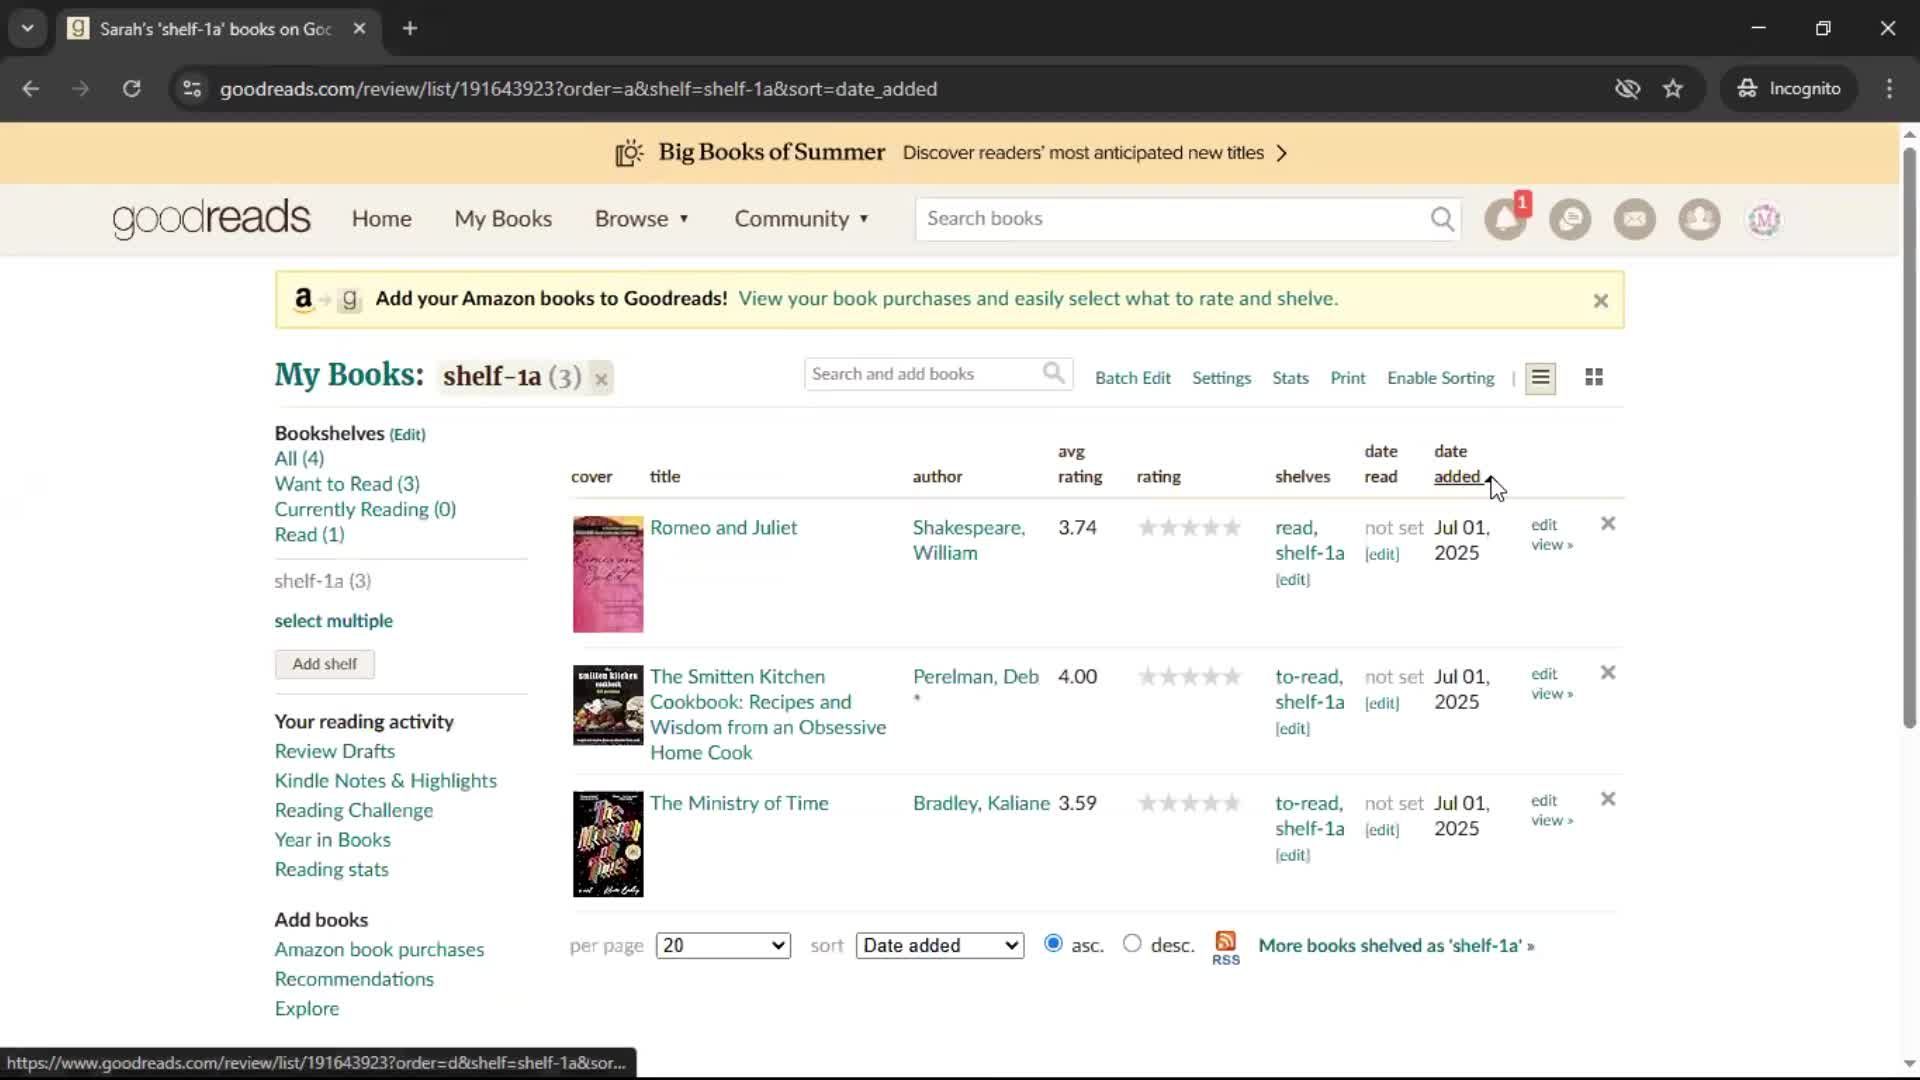The height and width of the screenshot is (1080, 1920).
Task: Open the per page dropdown
Action: [x=723, y=945]
